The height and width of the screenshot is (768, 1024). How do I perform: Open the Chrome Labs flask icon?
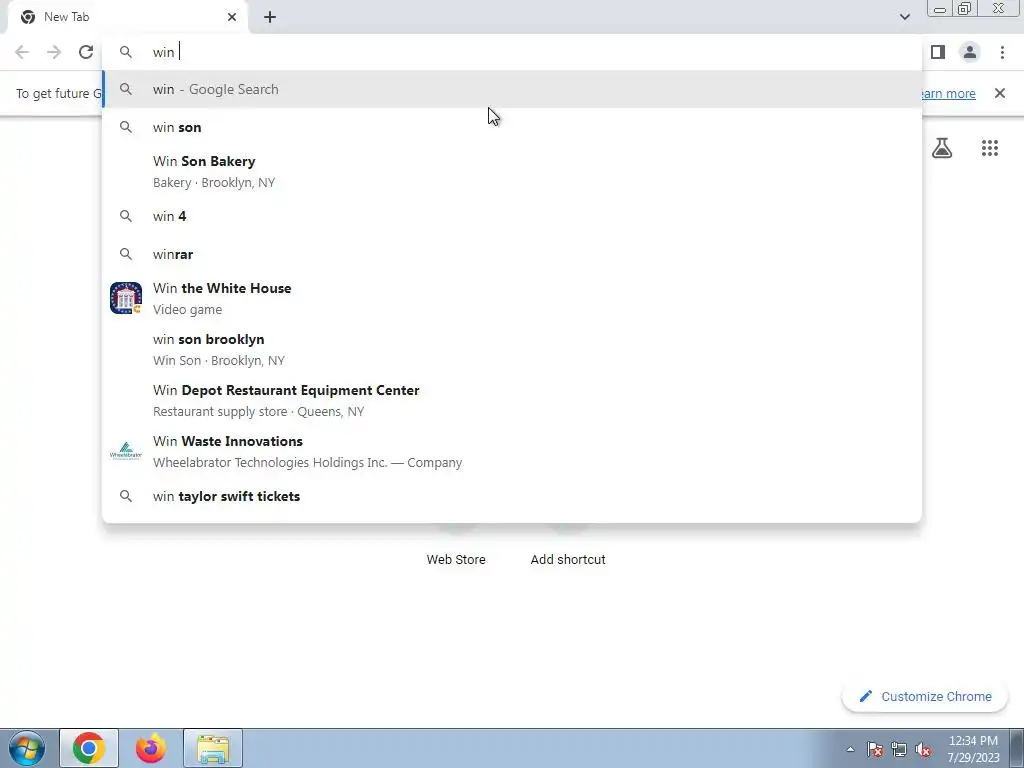(x=942, y=148)
